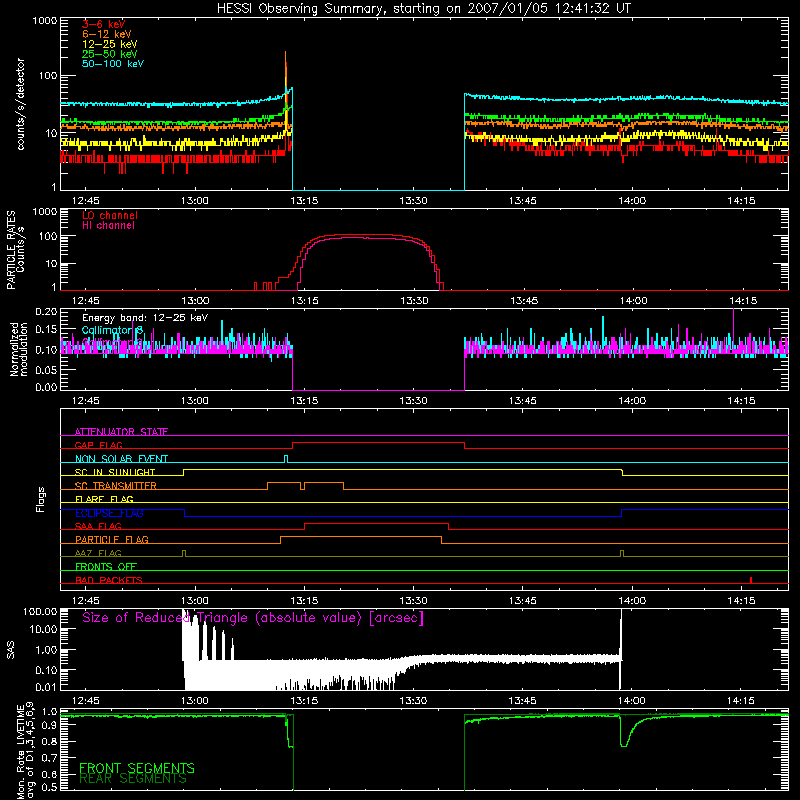This screenshot has width=800, height=800.
Task: Select the green '25-50 keV' legend entry
Action: click(x=109, y=54)
